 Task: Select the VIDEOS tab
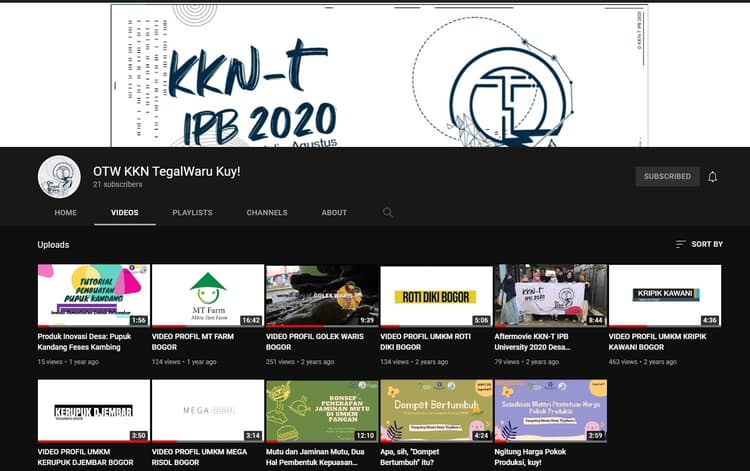pos(125,213)
